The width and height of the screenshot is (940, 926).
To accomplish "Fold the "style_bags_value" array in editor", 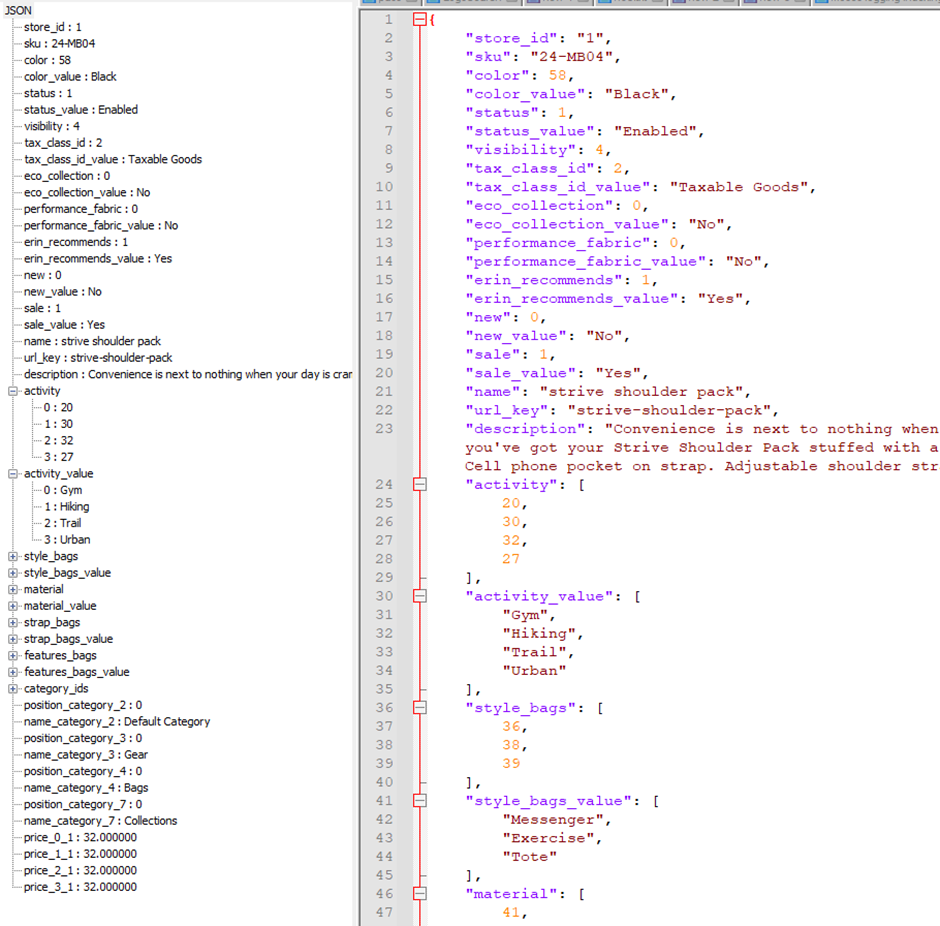I will tap(420, 801).
